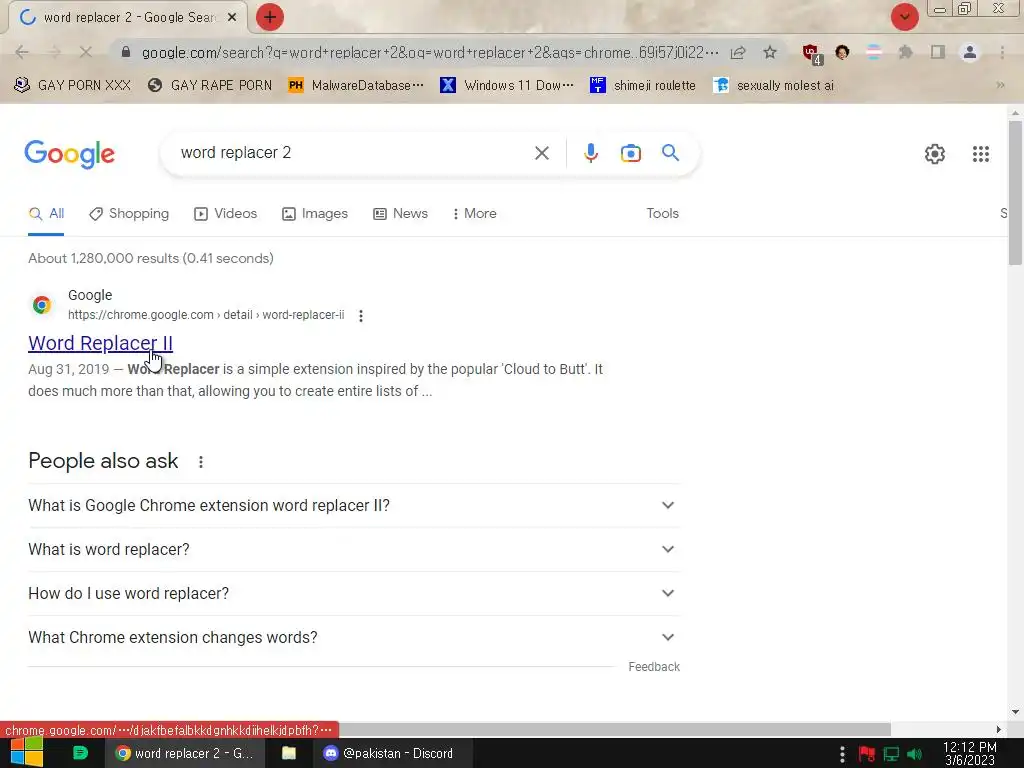Image resolution: width=1024 pixels, height=768 pixels.
Task: Open result options three dots near URL
Action: [360, 316]
